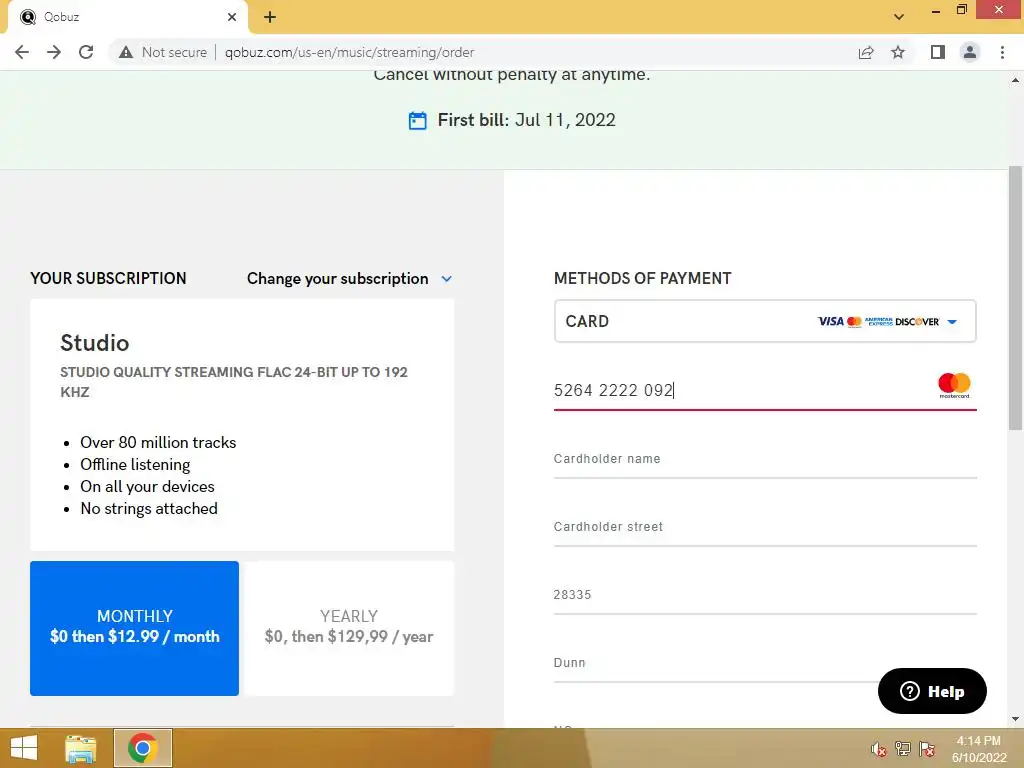Close the Qobuz tab
This screenshot has width=1024, height=768.
coord(232,17)
